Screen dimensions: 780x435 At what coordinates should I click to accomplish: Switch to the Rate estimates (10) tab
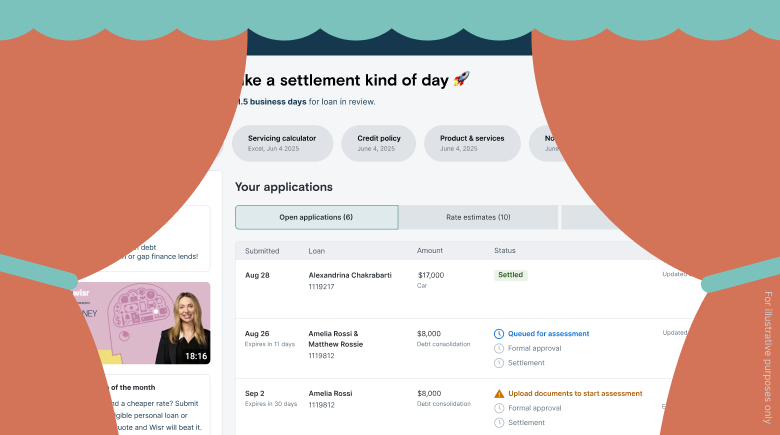478,218
